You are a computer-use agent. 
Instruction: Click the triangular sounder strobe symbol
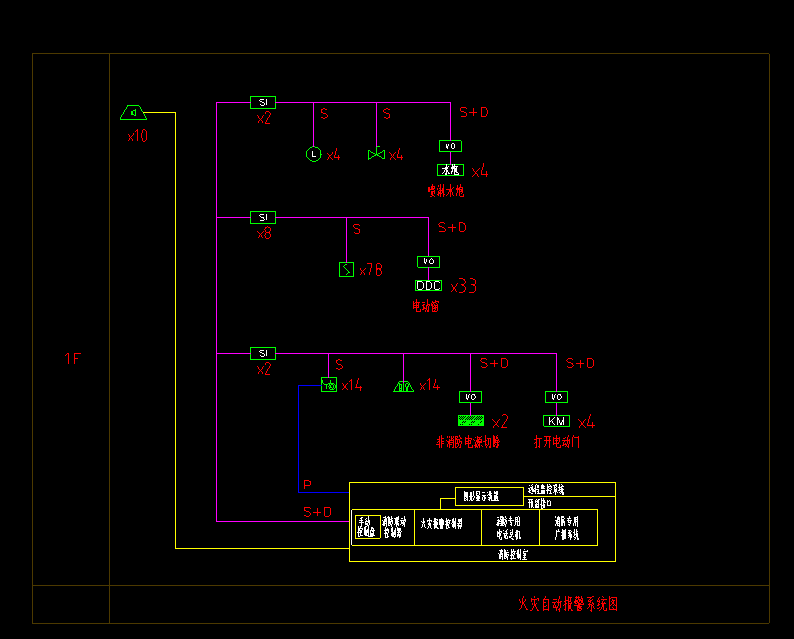click(x=404, y=386)
